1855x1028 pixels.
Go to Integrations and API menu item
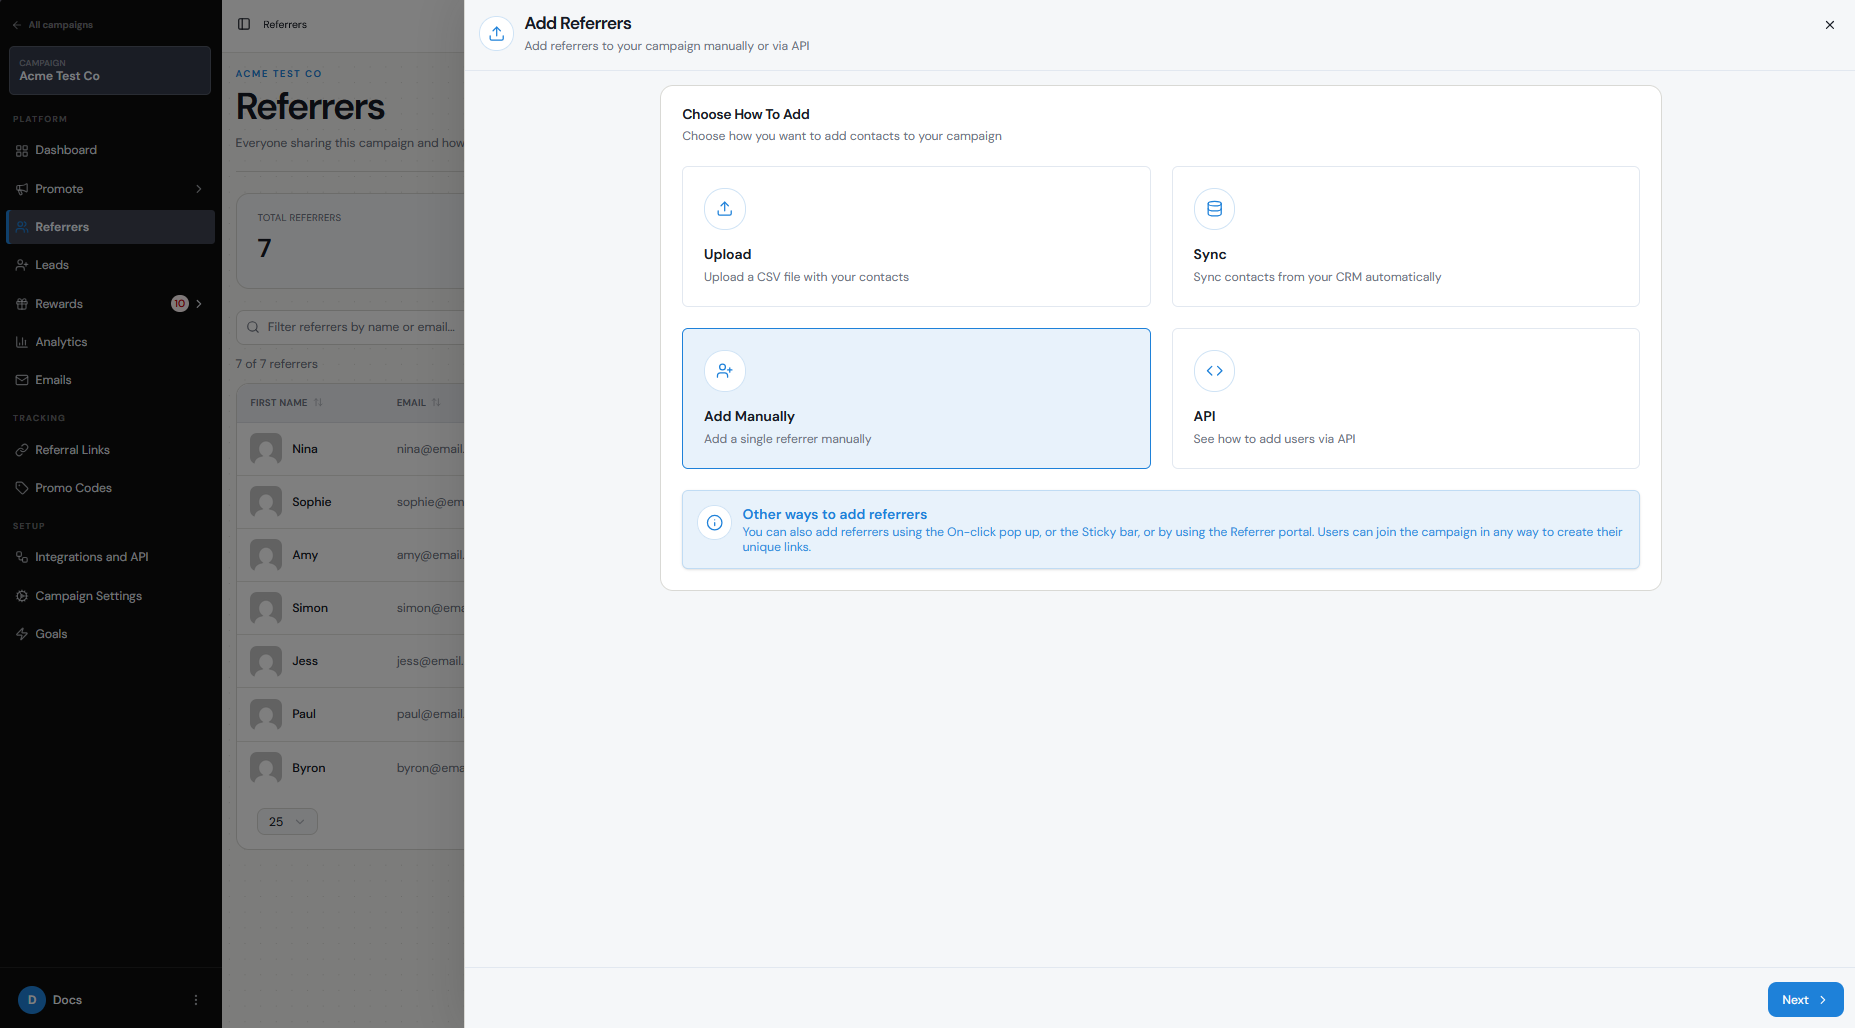pos(110,557)
